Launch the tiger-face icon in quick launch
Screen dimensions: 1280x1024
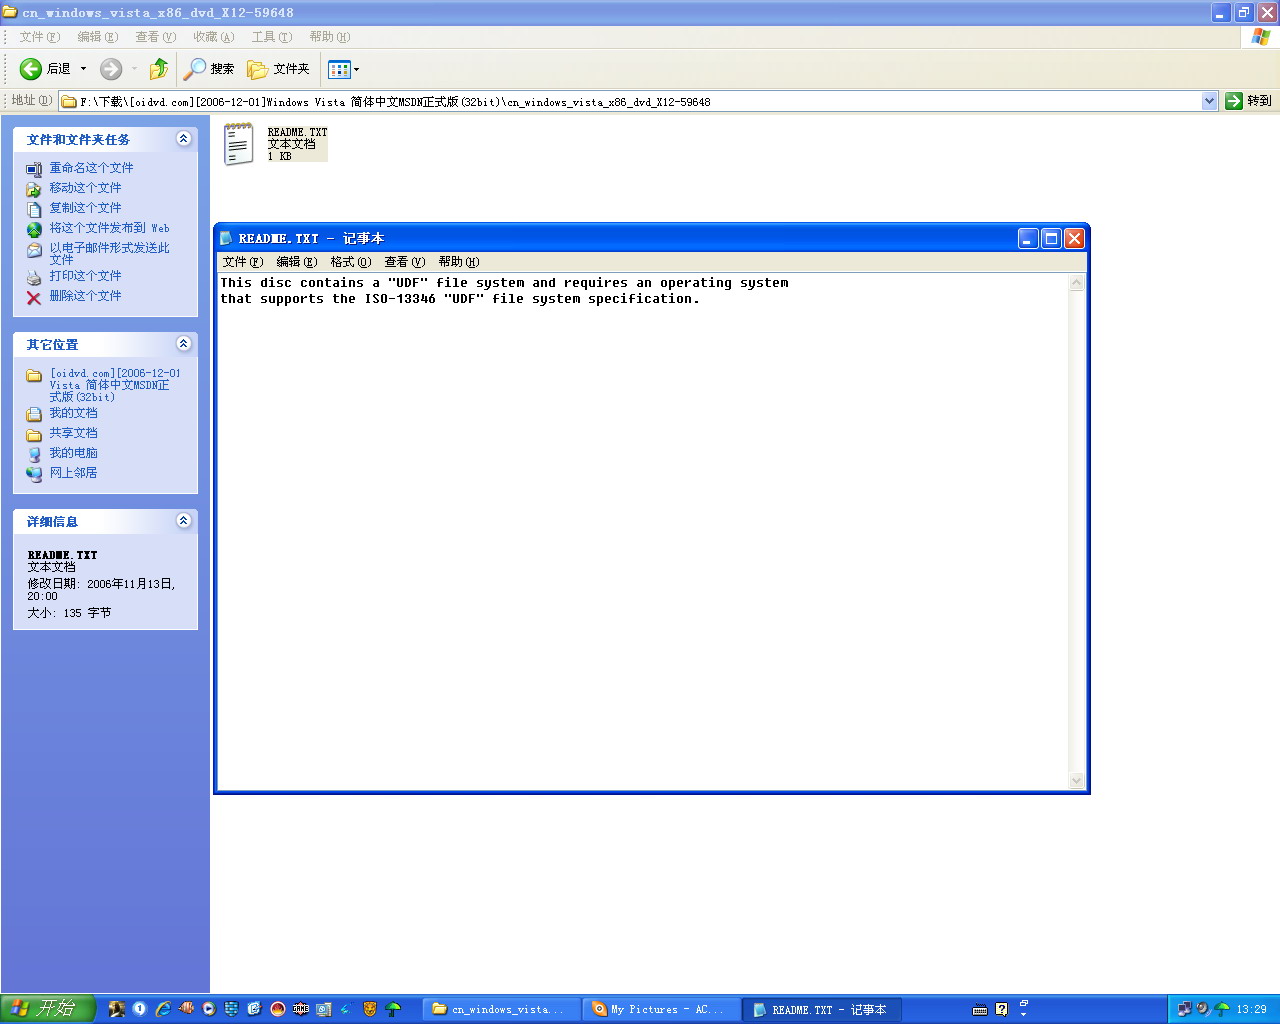click(x=370, y=1009)
